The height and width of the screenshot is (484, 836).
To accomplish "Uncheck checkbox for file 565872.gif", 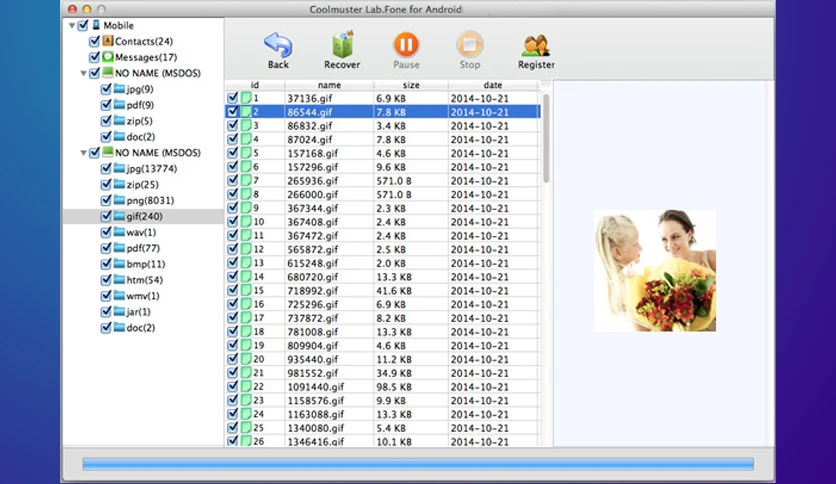I will click(x=232, y=249).
